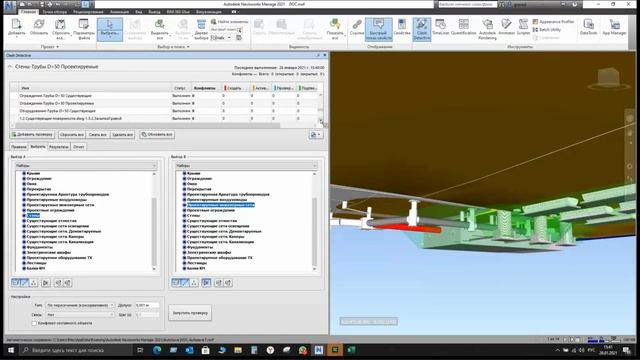Switch to Рецензирование ribbon tab
Viewport: 640px width, 360px height.
[88, 12]
